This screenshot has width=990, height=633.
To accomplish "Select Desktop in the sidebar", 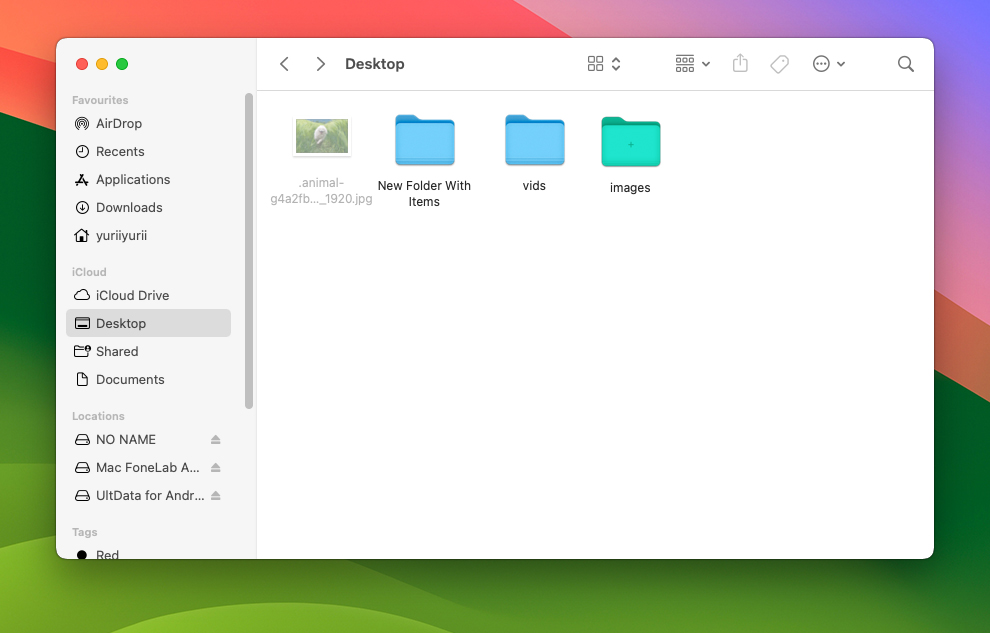I will pos(148,323).
